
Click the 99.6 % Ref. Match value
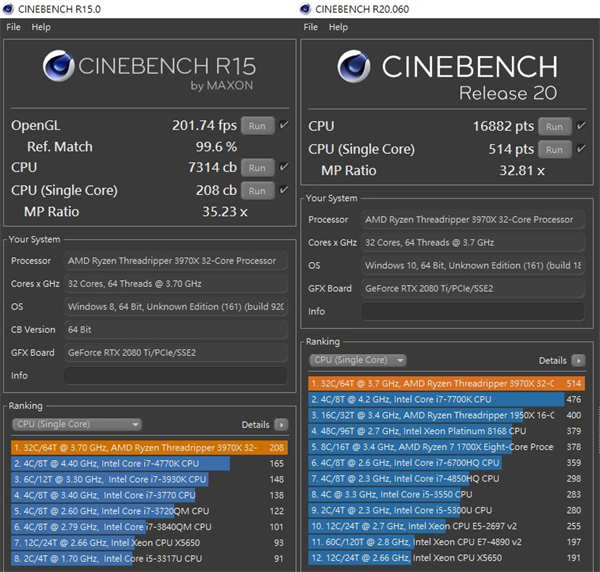[x=216, y=147]
